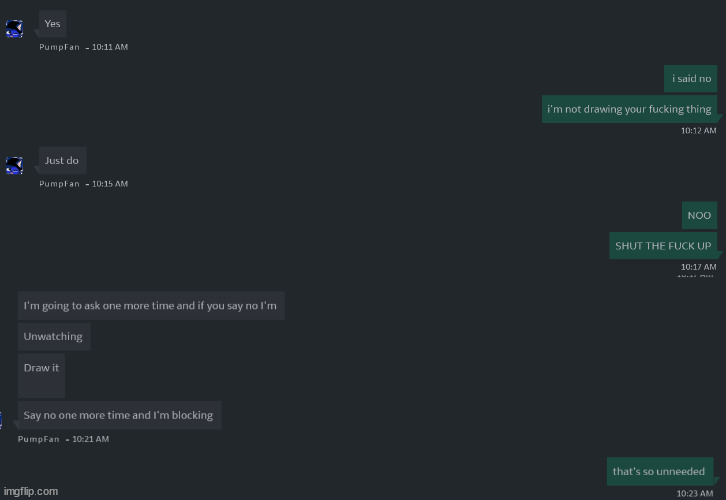Viewport: 726px width, 500px height.
Task: Click PumpFan username at 10:11 AM
Action: point(60,47)
